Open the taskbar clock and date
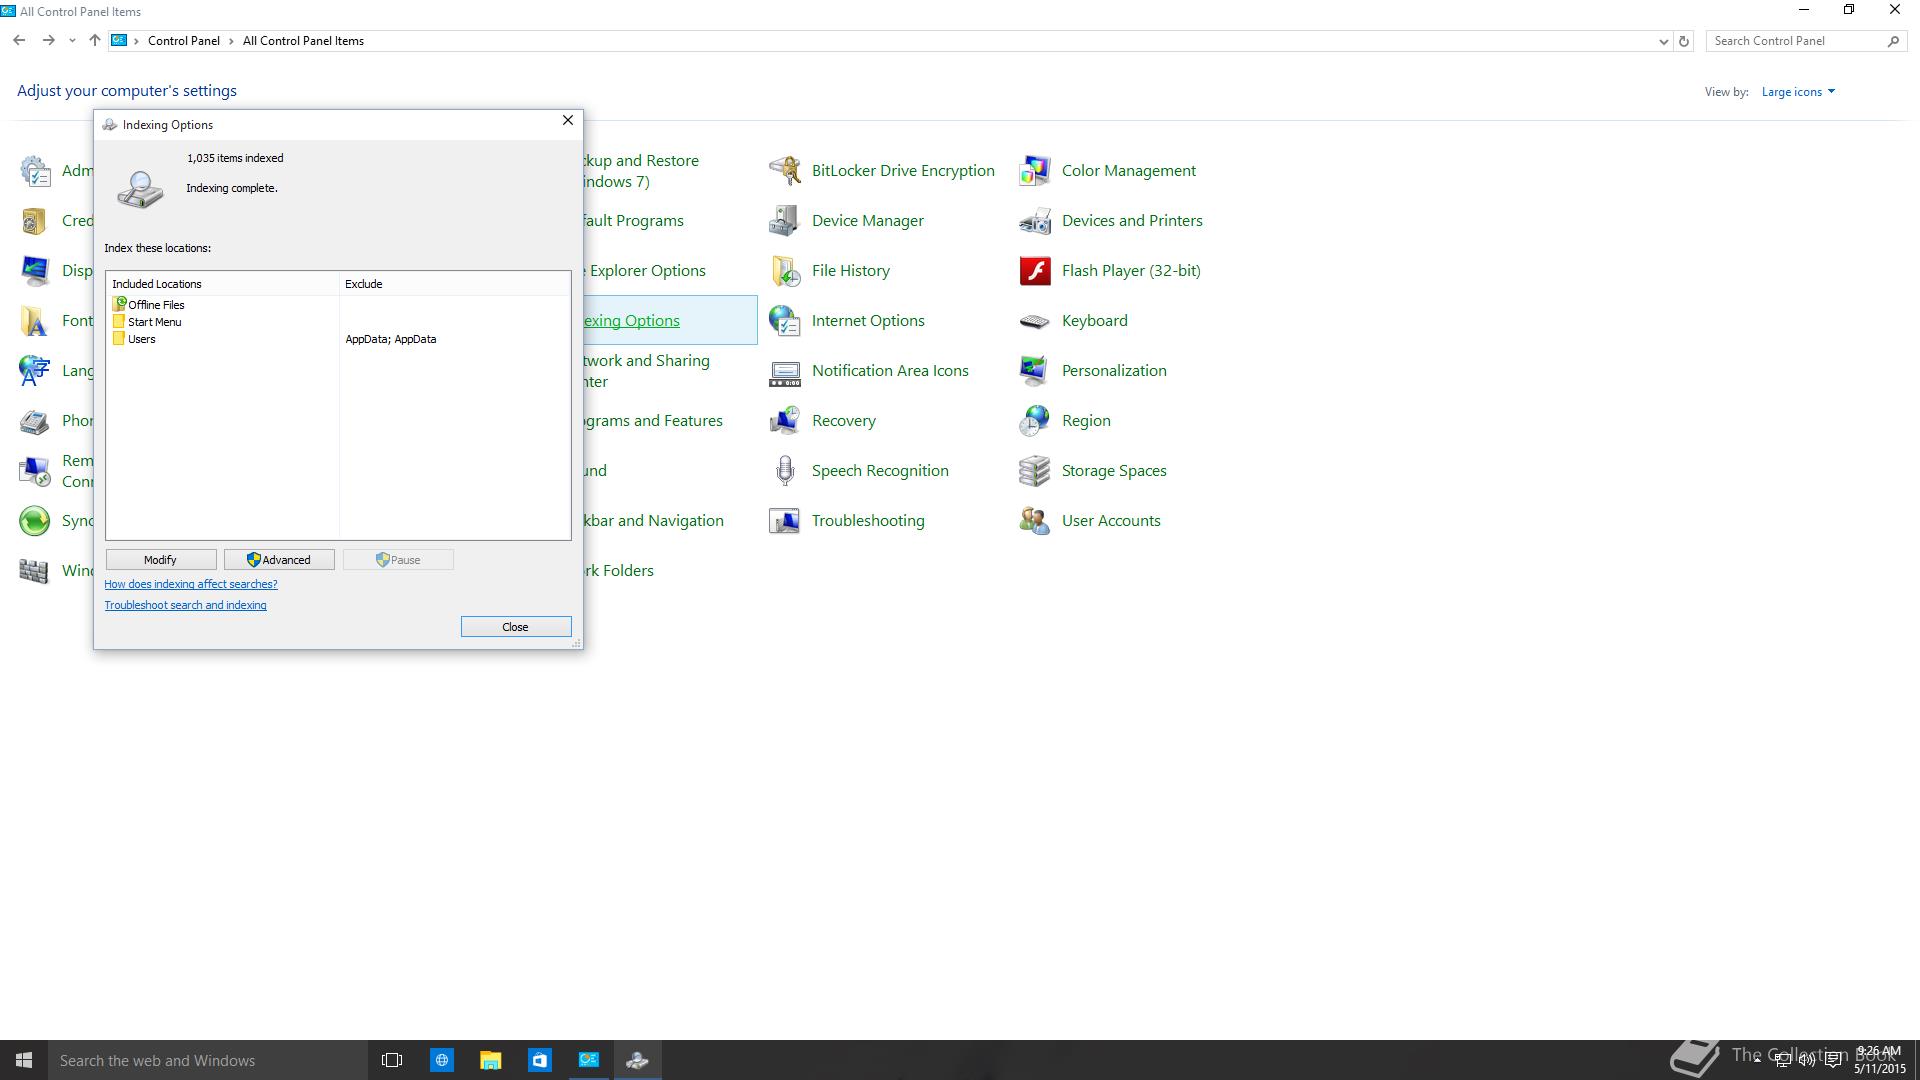This screenshot has height=1080, width=1920. pyautogui.click(x=1879, y=1060)
